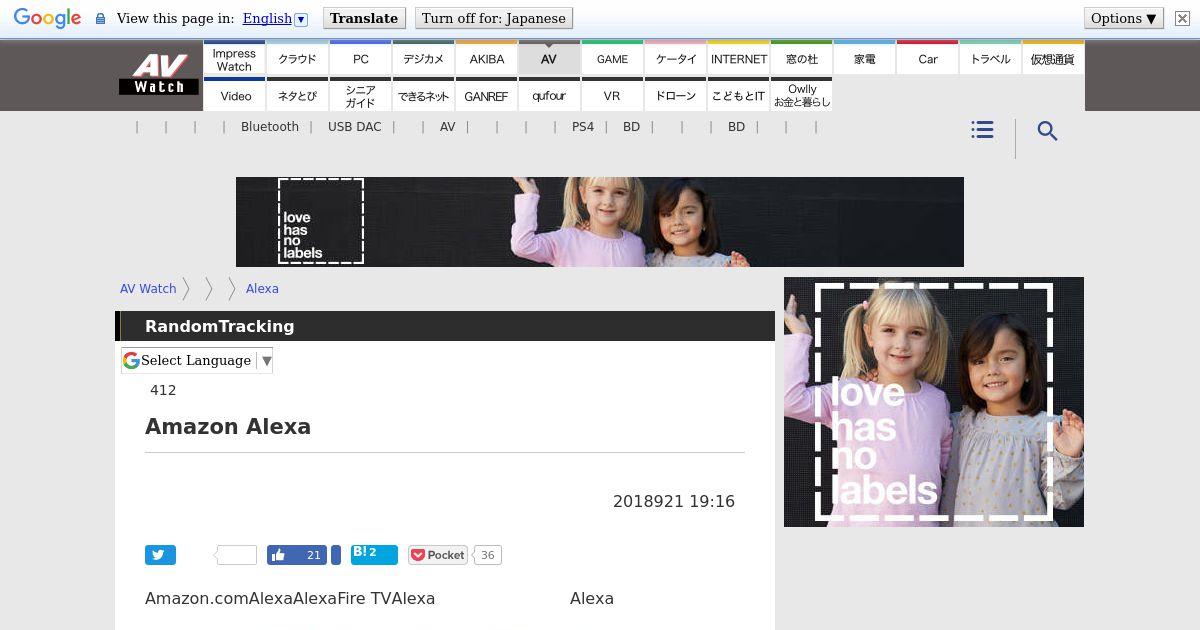The height and width of the screenshot is (630, 1200).
Task: Click the love has no labels sidebar ad
Action: click(x=934, y=402)
